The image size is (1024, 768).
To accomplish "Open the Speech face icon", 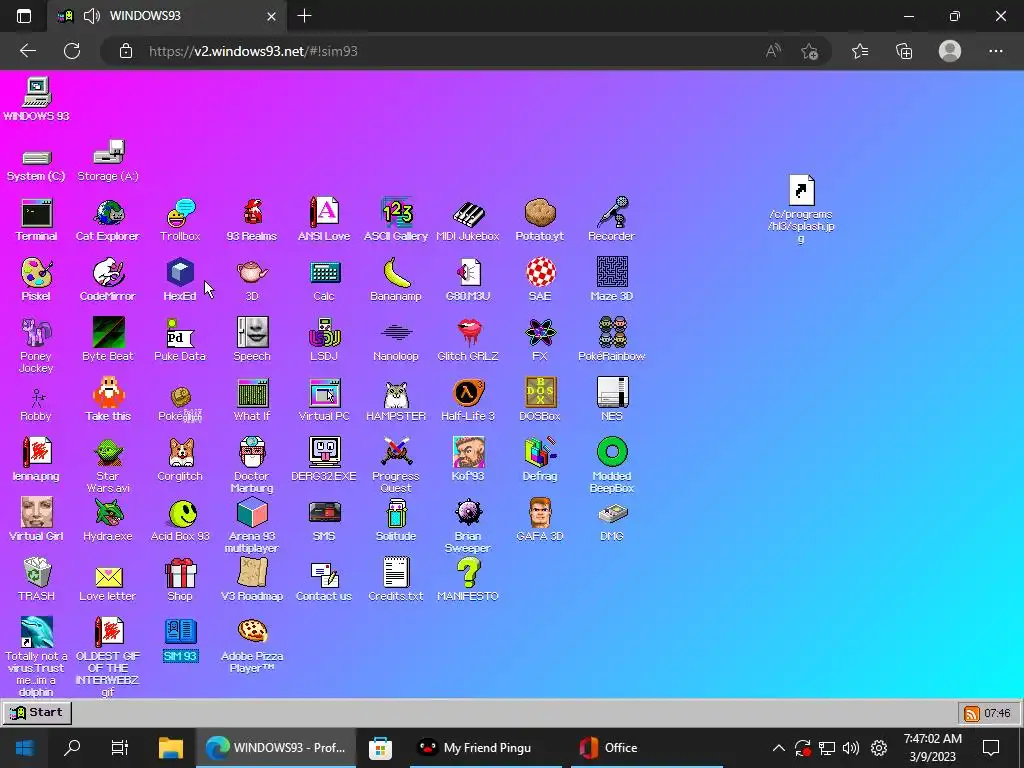I will pos(252,340).
